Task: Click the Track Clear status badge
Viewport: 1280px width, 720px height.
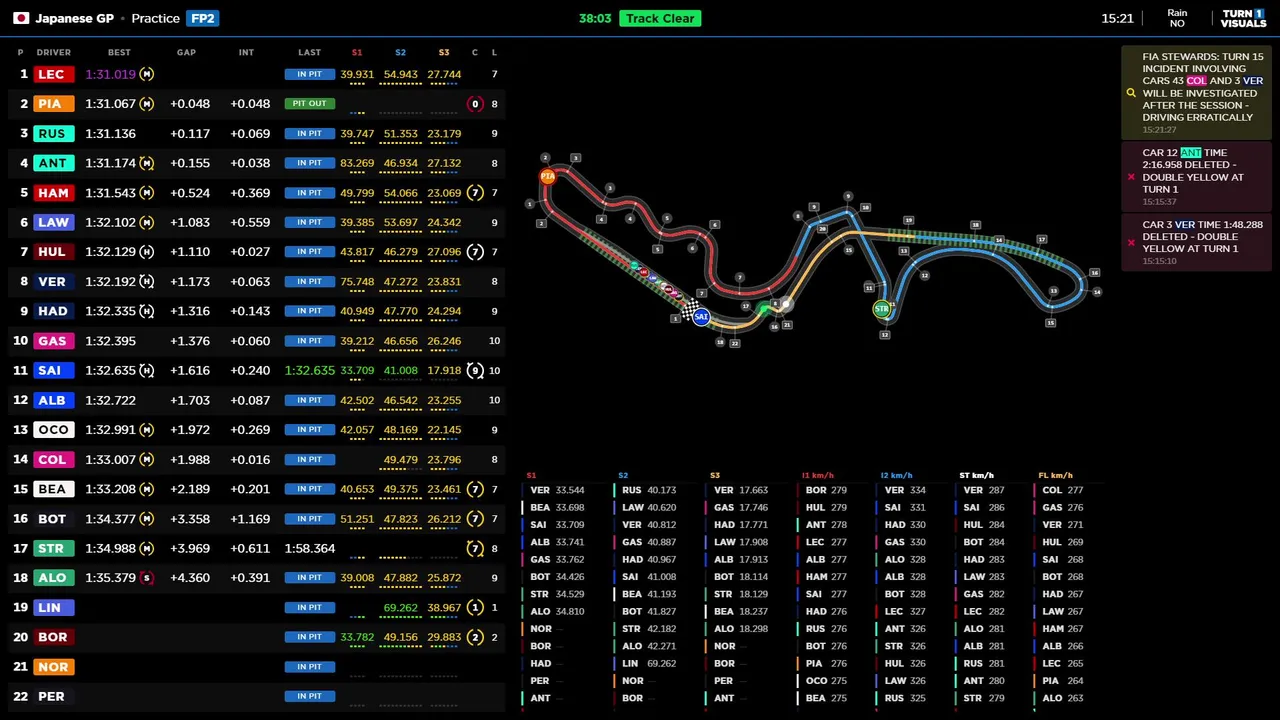Action: (x=660, y=18)
